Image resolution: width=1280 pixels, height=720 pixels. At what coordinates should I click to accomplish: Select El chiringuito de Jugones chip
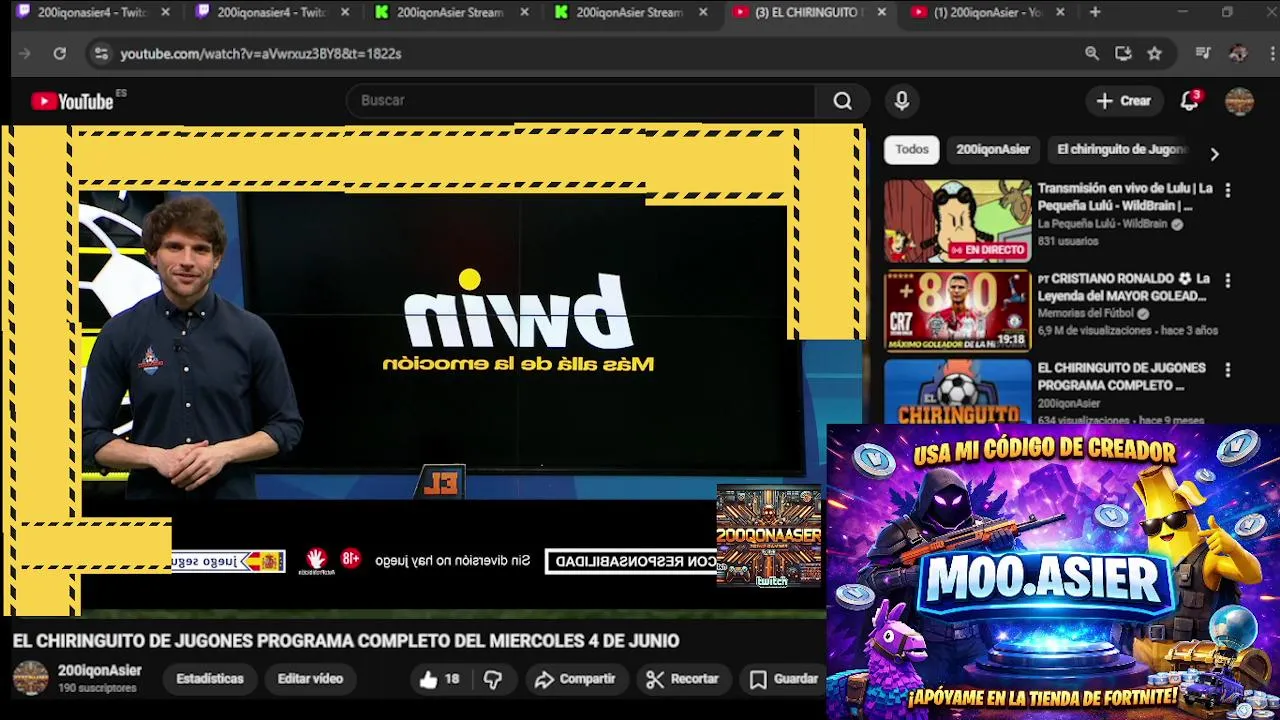(x=1121, y=149)
